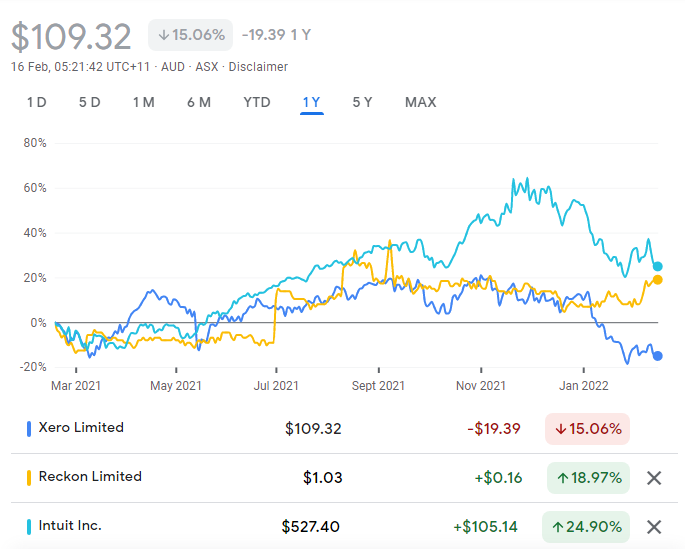This screenshot has height=549, width=685.
Task: Click the teal Intuit Inc. colour marker
Action: (x=29, y=527)
